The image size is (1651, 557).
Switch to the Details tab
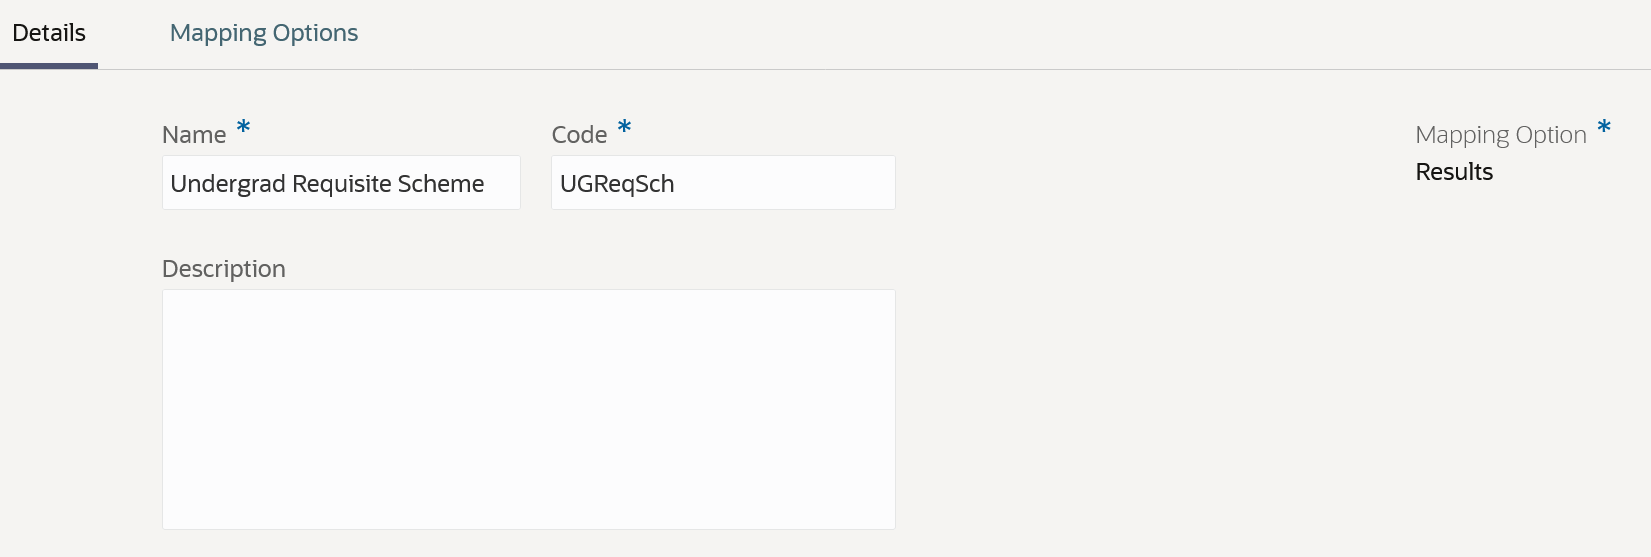pyautogui.click(x=49, y=33)
